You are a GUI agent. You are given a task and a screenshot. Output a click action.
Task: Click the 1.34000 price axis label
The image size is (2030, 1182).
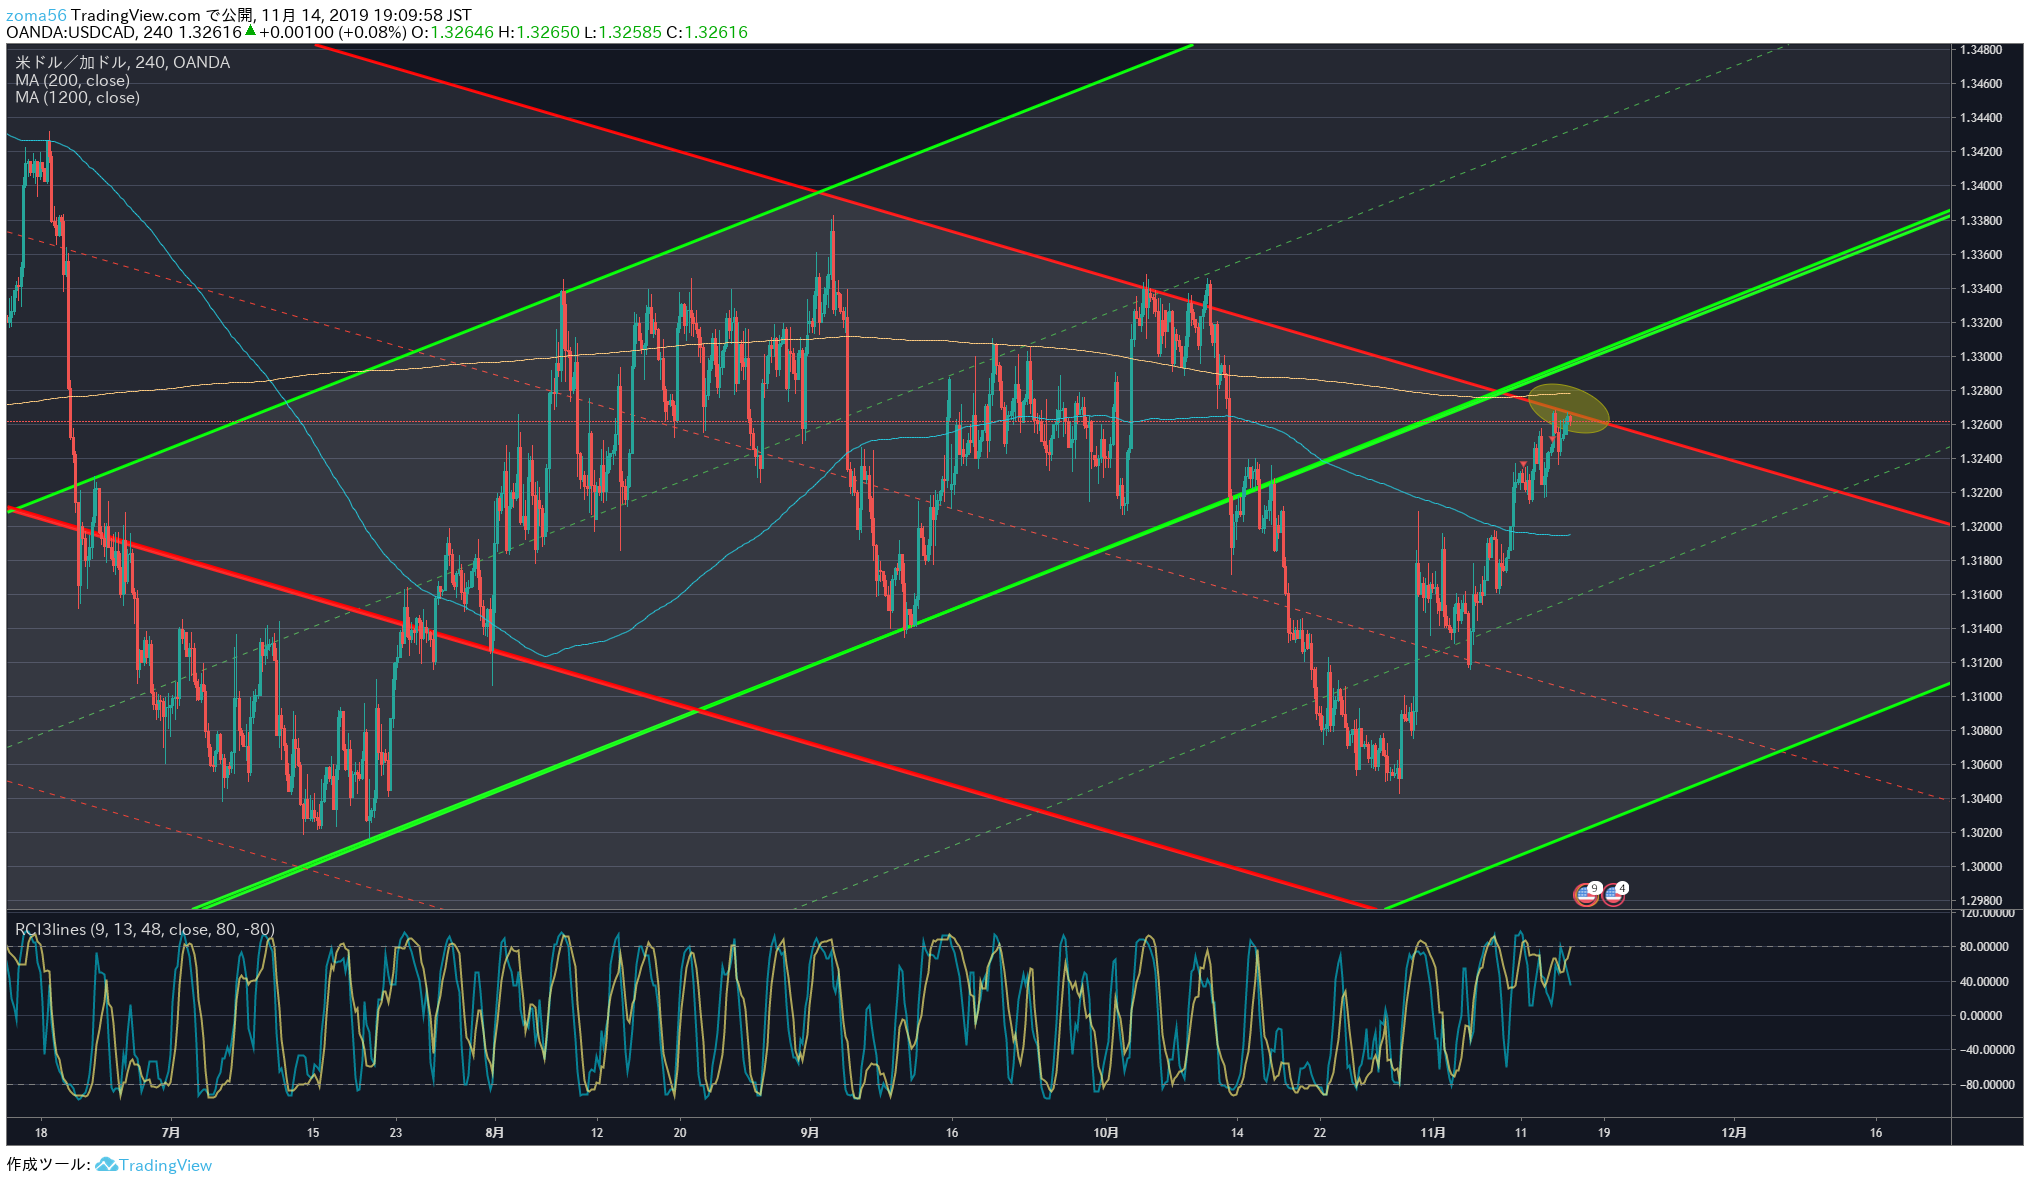click(1981, 186)
